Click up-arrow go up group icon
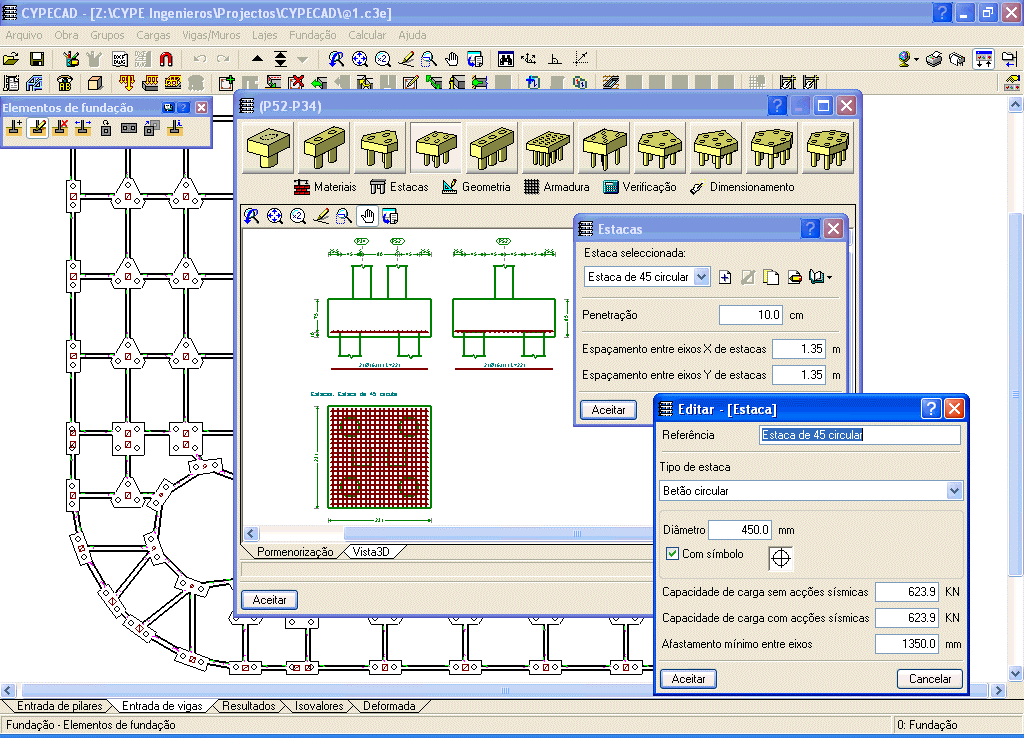This screenshot has height=738, width=1024. coord(257,59)
